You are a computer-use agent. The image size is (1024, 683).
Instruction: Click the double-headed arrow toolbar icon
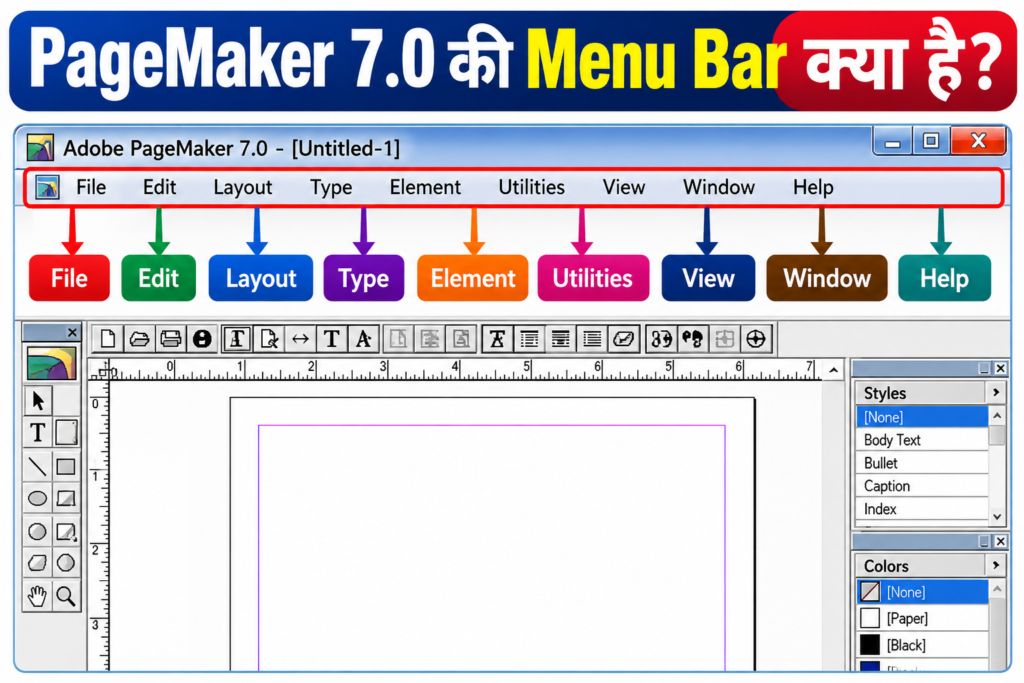coord(300,339)
